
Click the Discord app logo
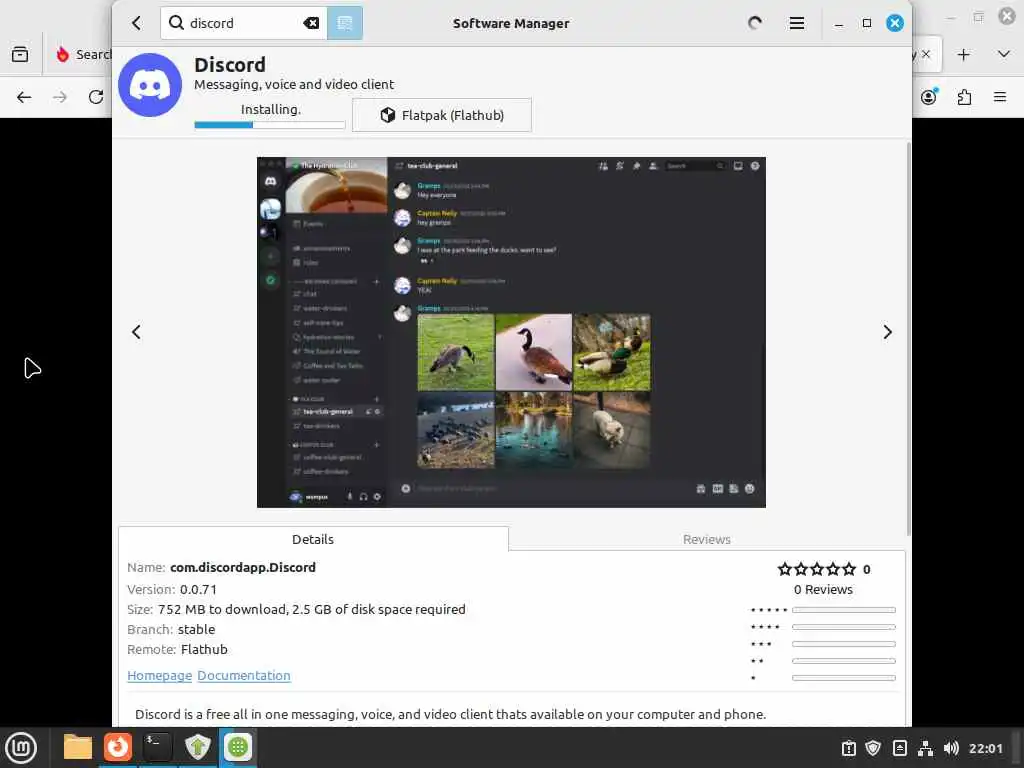pos(150,85)
